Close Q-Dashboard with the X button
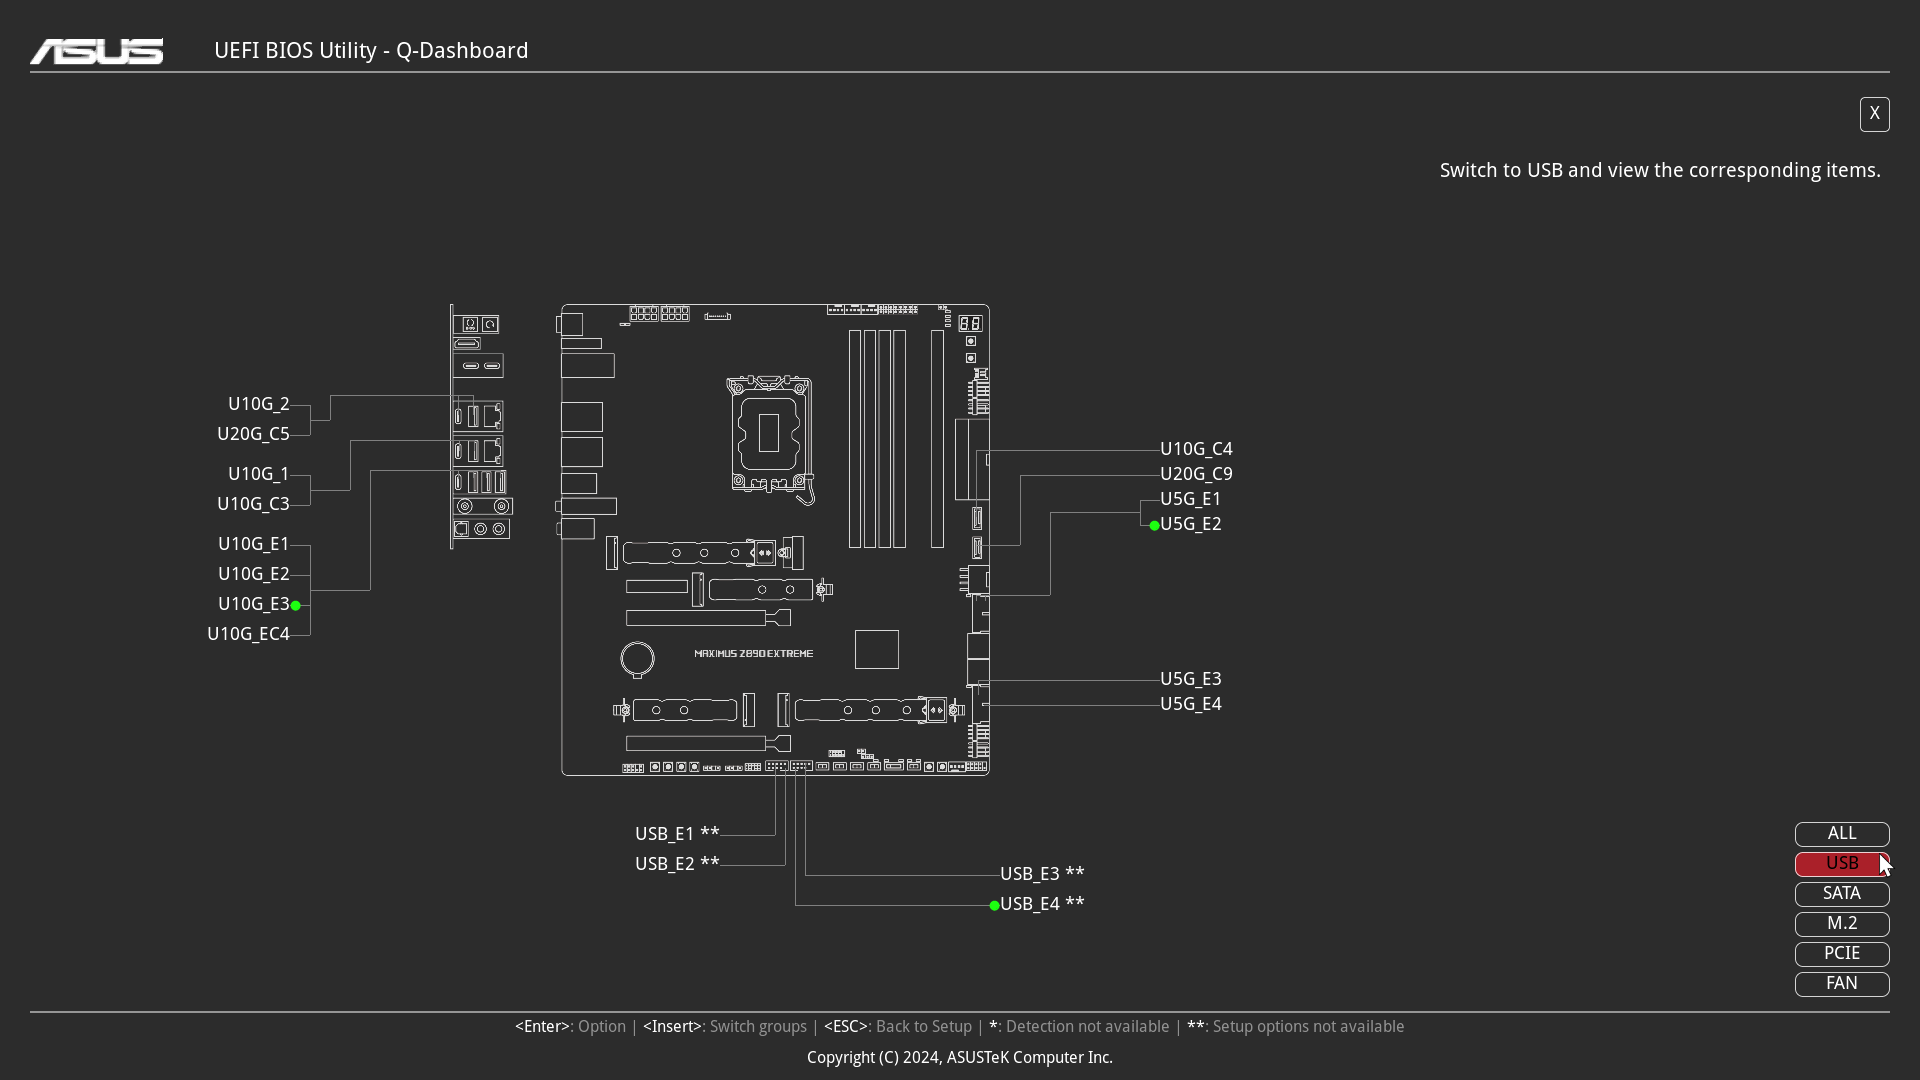 pyautogui.click(x=1875, y=114)
